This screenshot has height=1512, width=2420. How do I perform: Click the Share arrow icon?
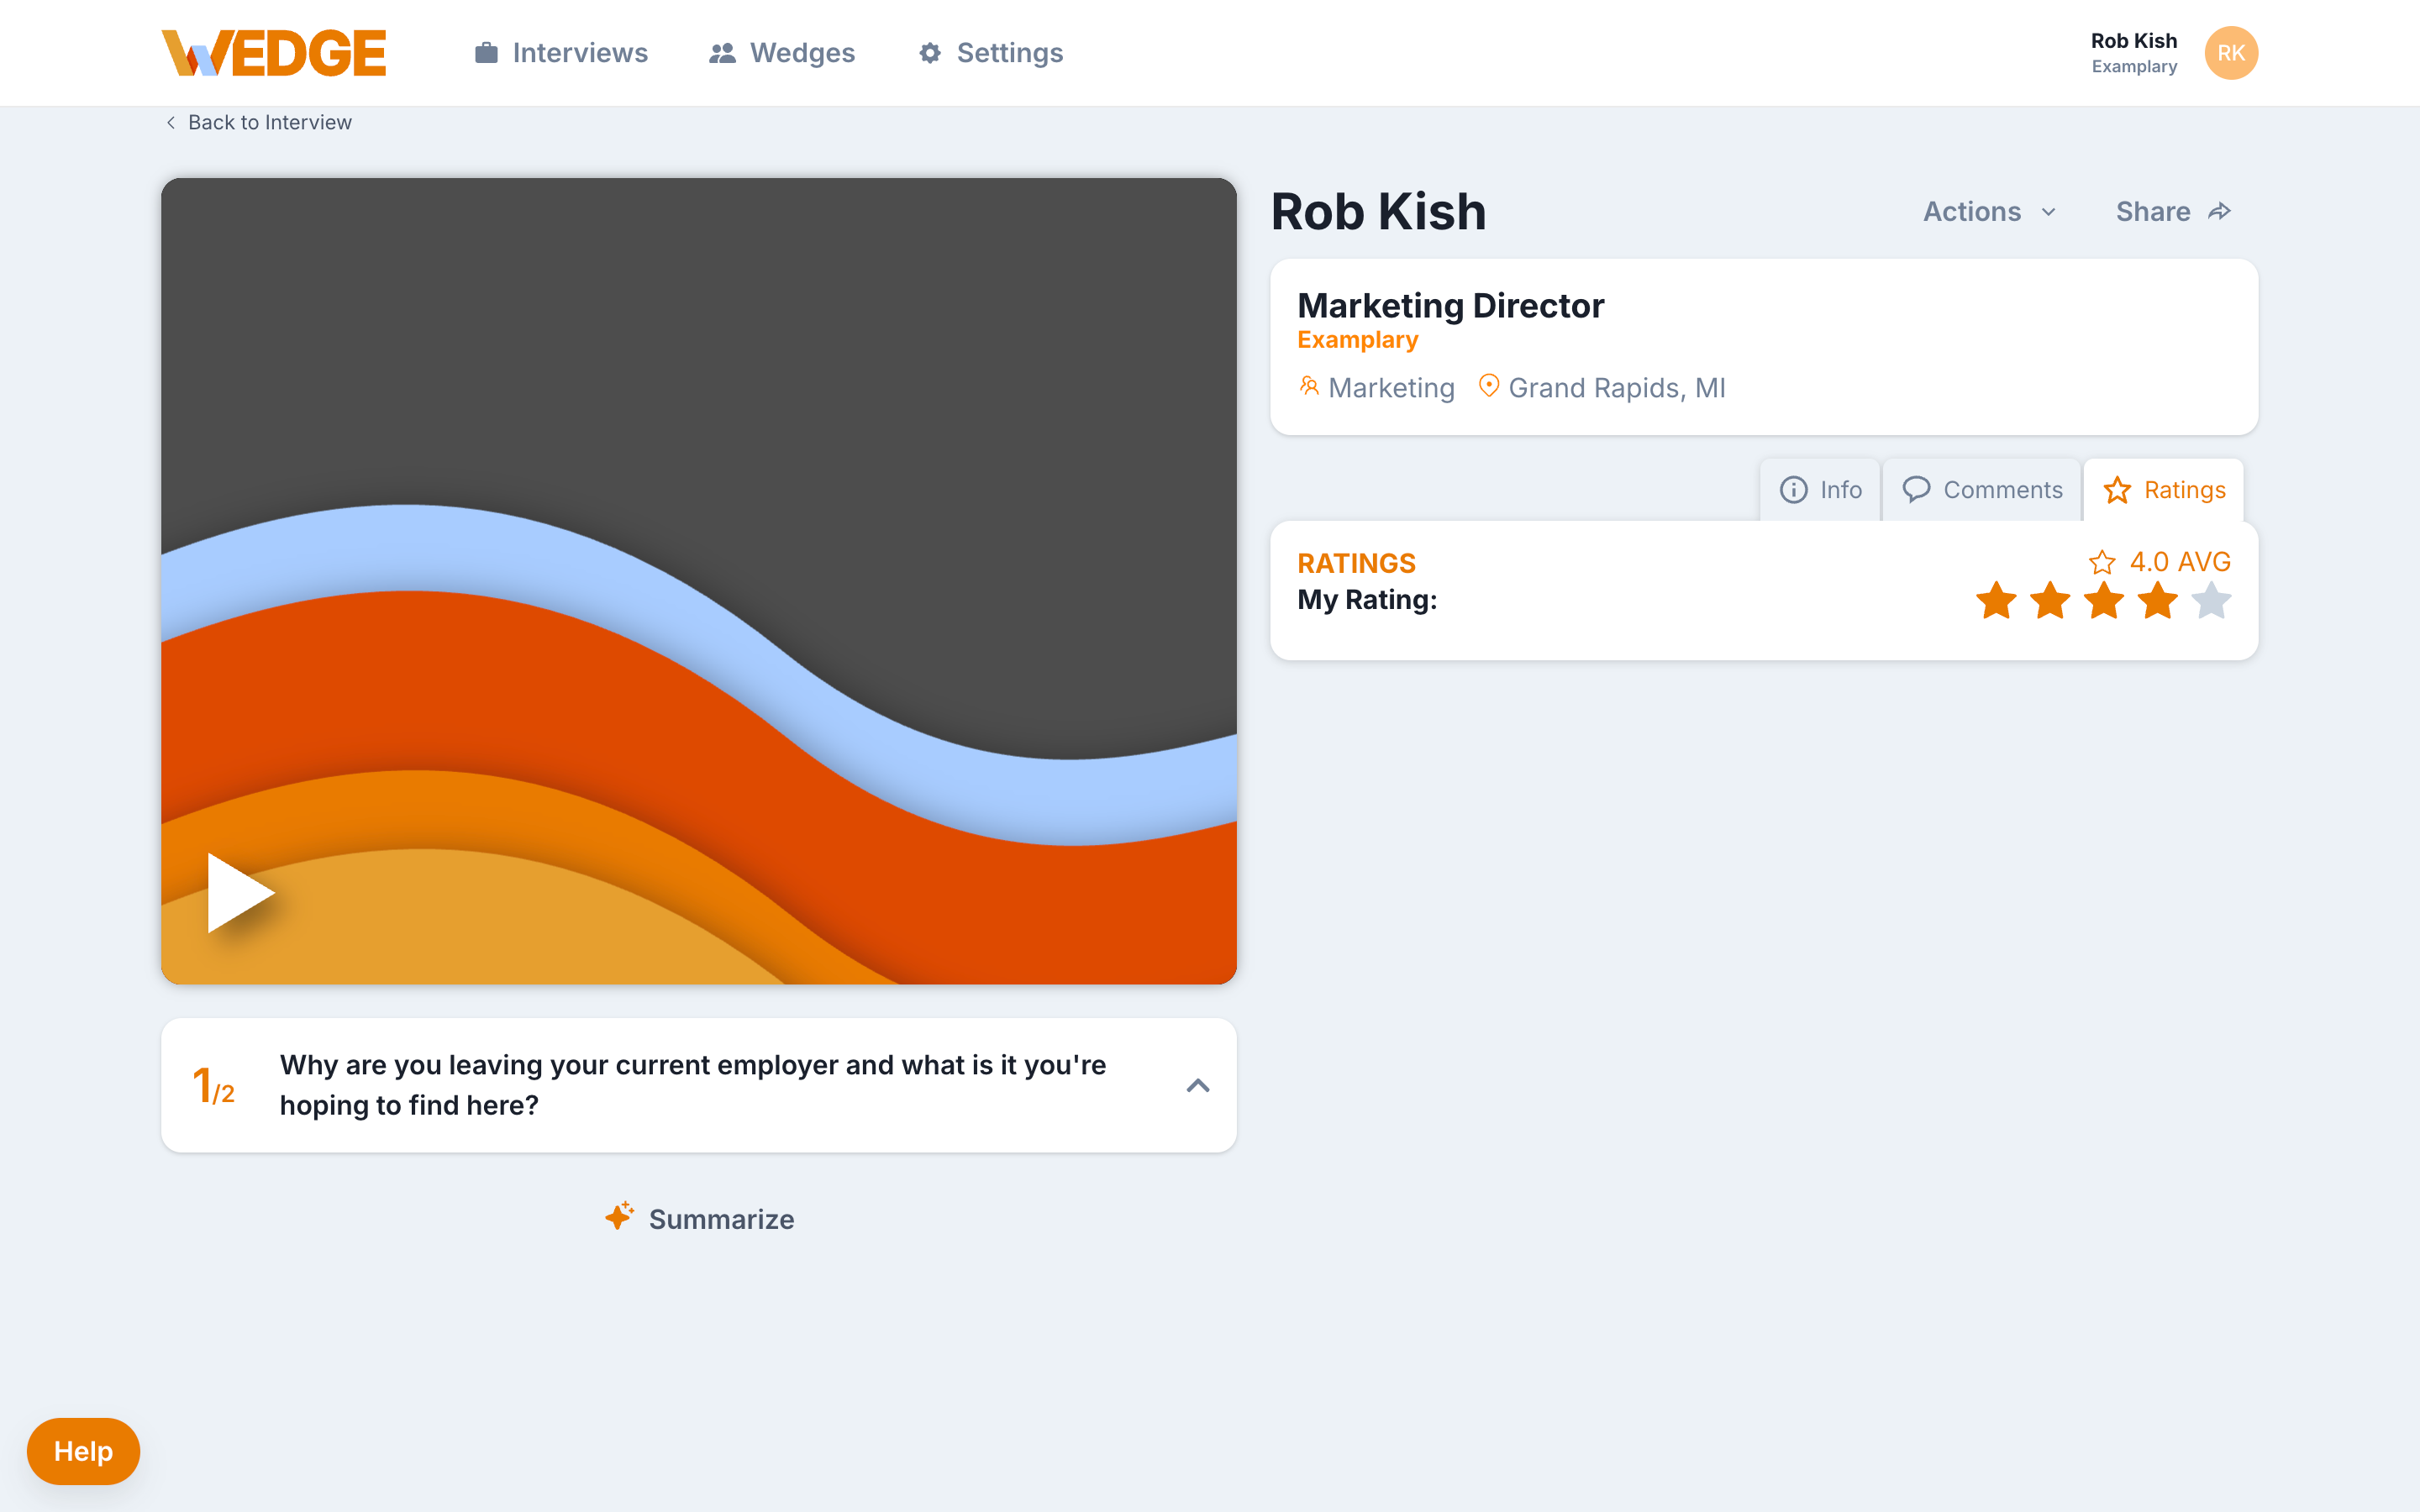coord(2220,211)
